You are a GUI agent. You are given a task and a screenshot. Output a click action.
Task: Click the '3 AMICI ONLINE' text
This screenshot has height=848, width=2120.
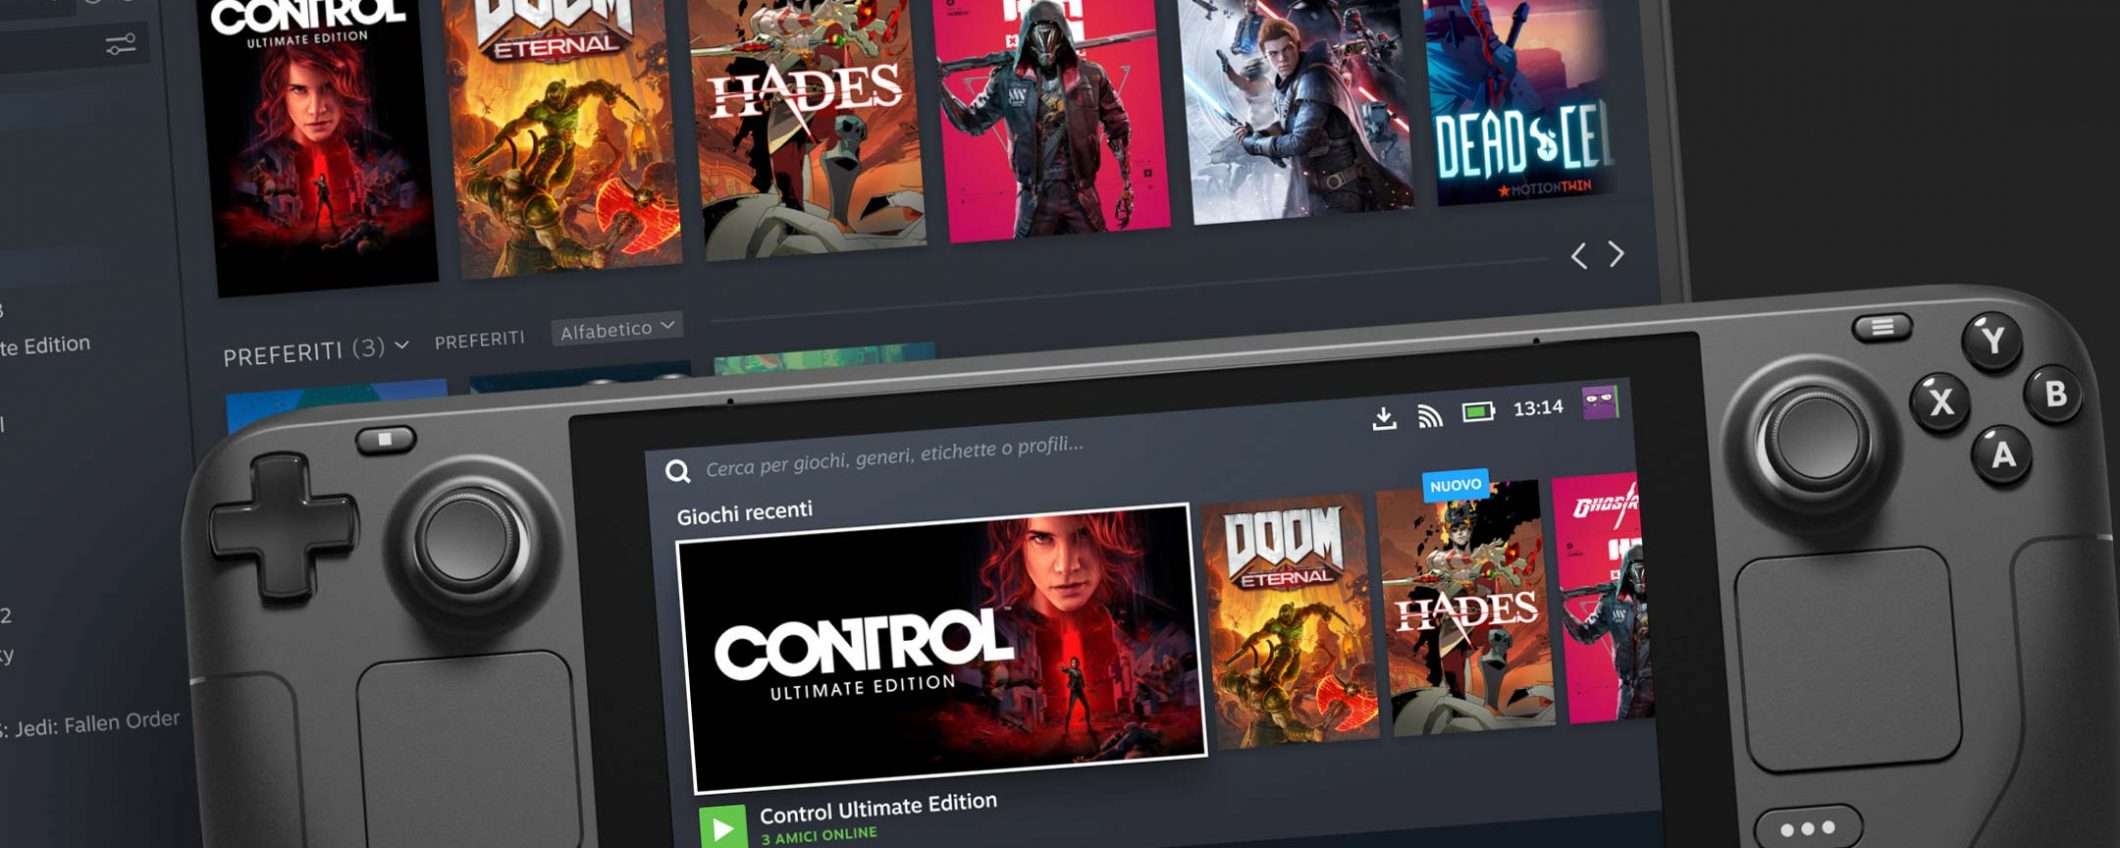coord(819,836)
